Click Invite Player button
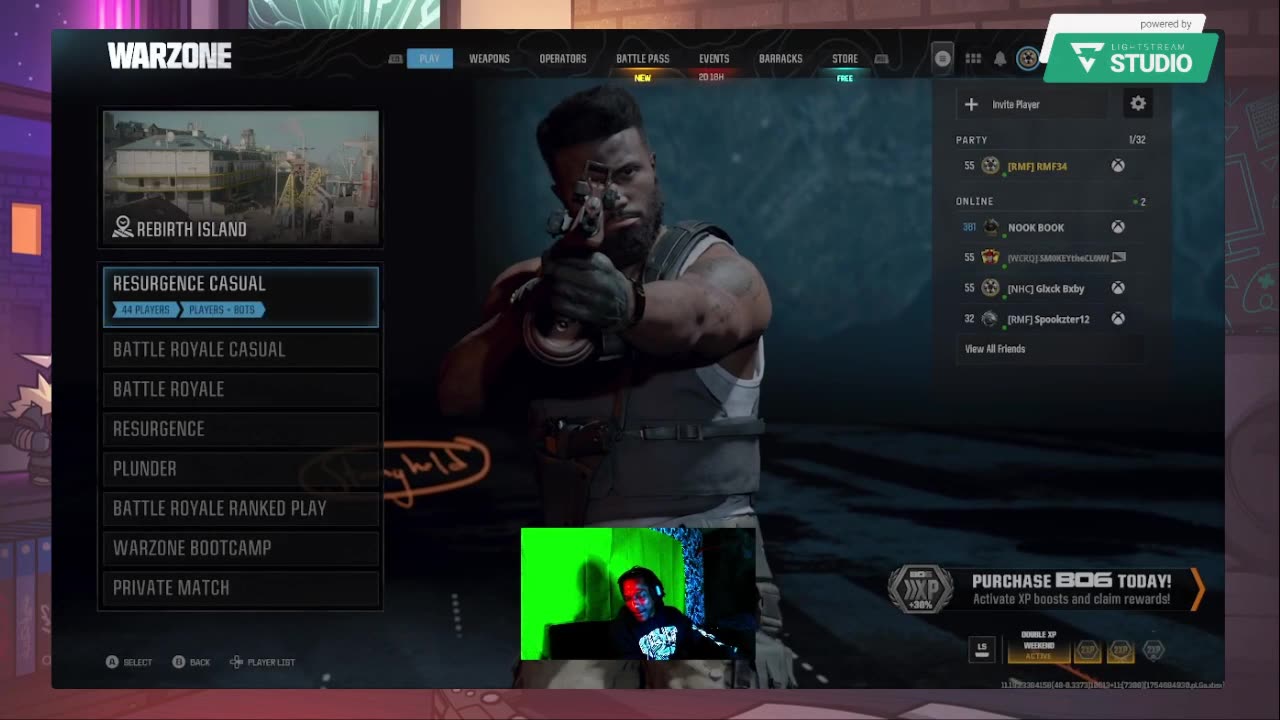Screen dimensions: 1280x720 click(x=1032, y=104)
